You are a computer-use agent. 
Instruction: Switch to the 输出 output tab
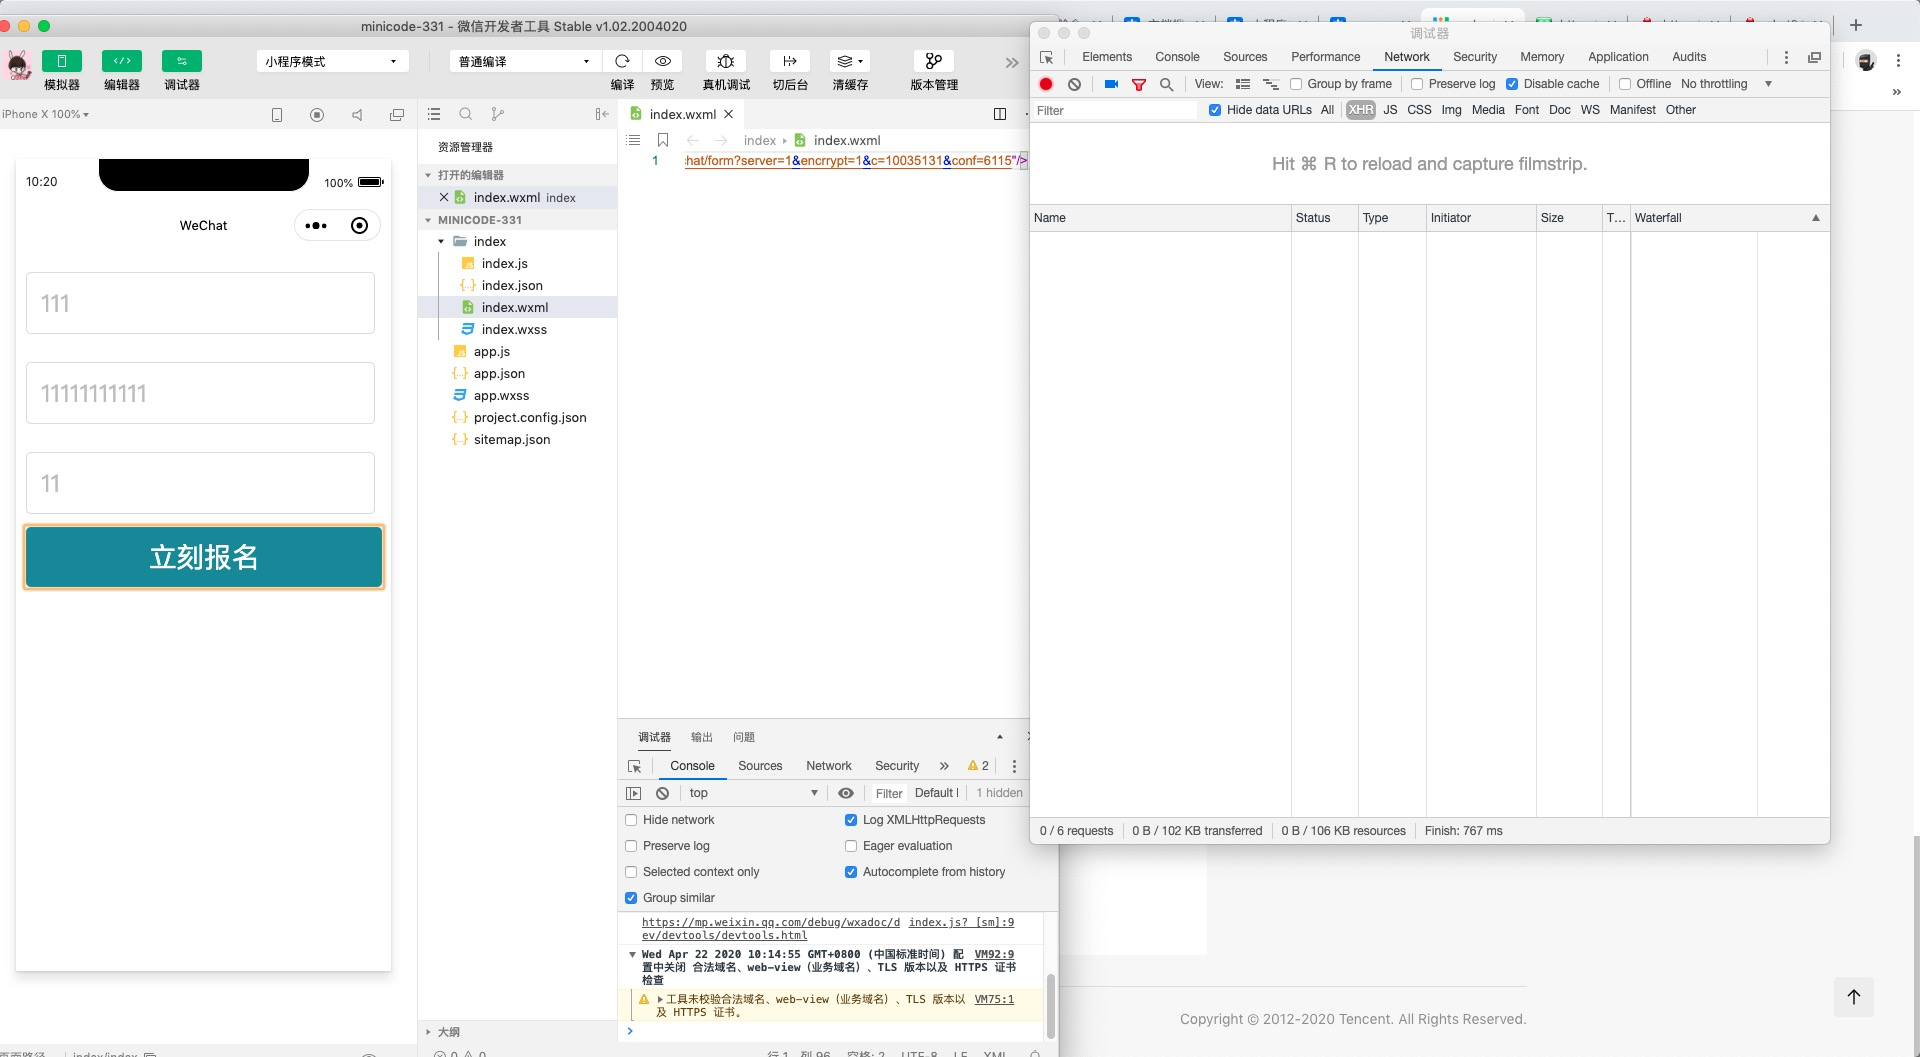click(702, 737)
